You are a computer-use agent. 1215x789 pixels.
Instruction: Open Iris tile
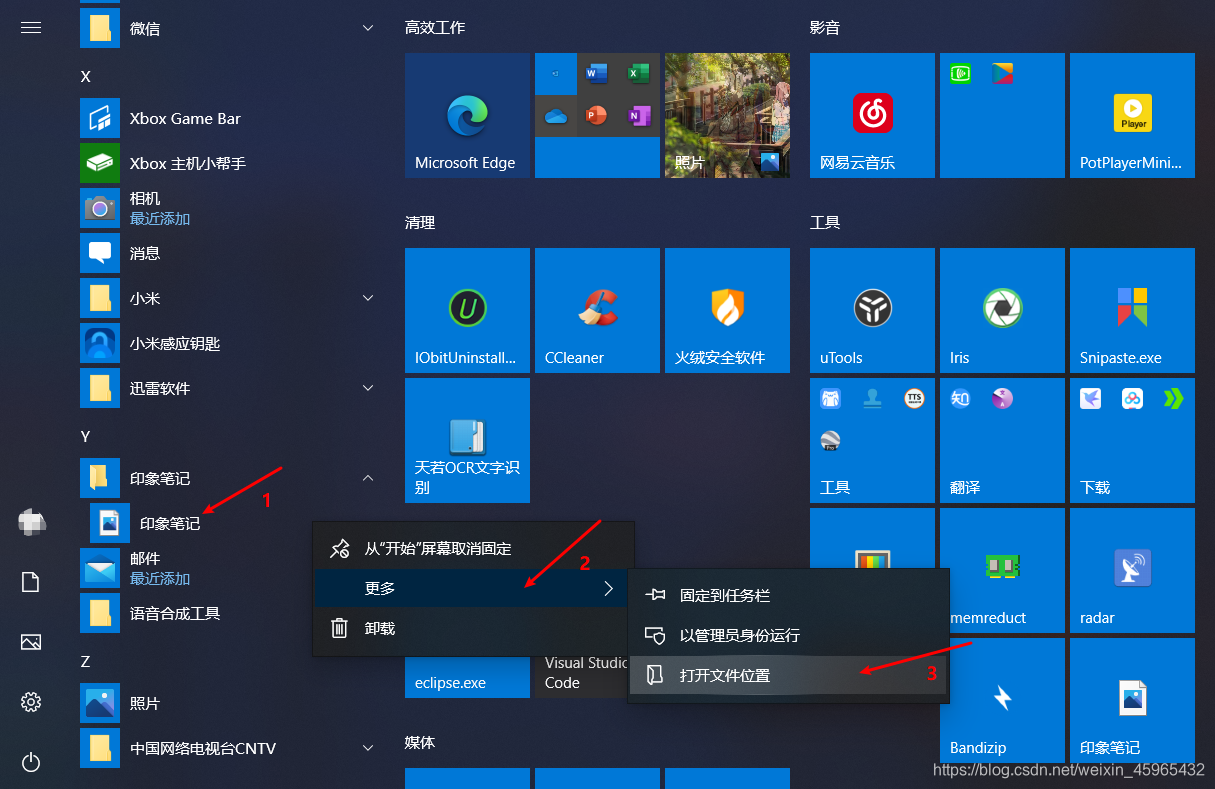(1002, 311)
